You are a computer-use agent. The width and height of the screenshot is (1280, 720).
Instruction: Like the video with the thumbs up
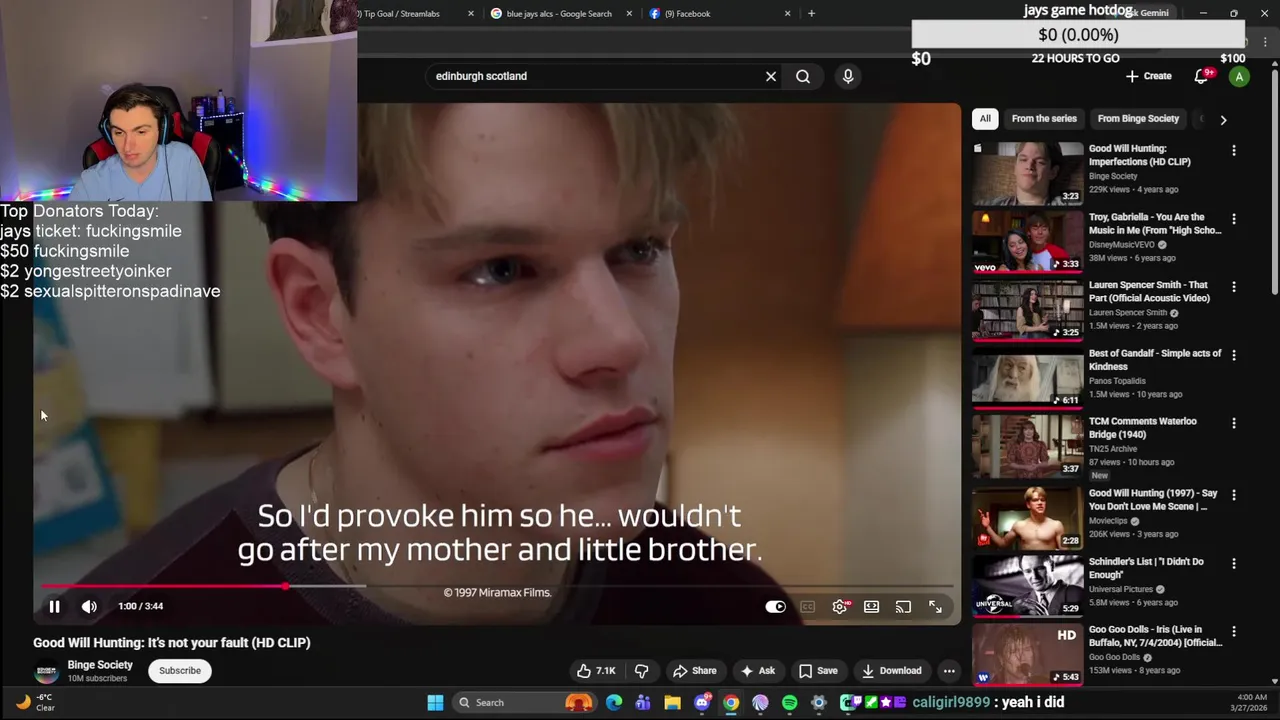coord(596,671)
